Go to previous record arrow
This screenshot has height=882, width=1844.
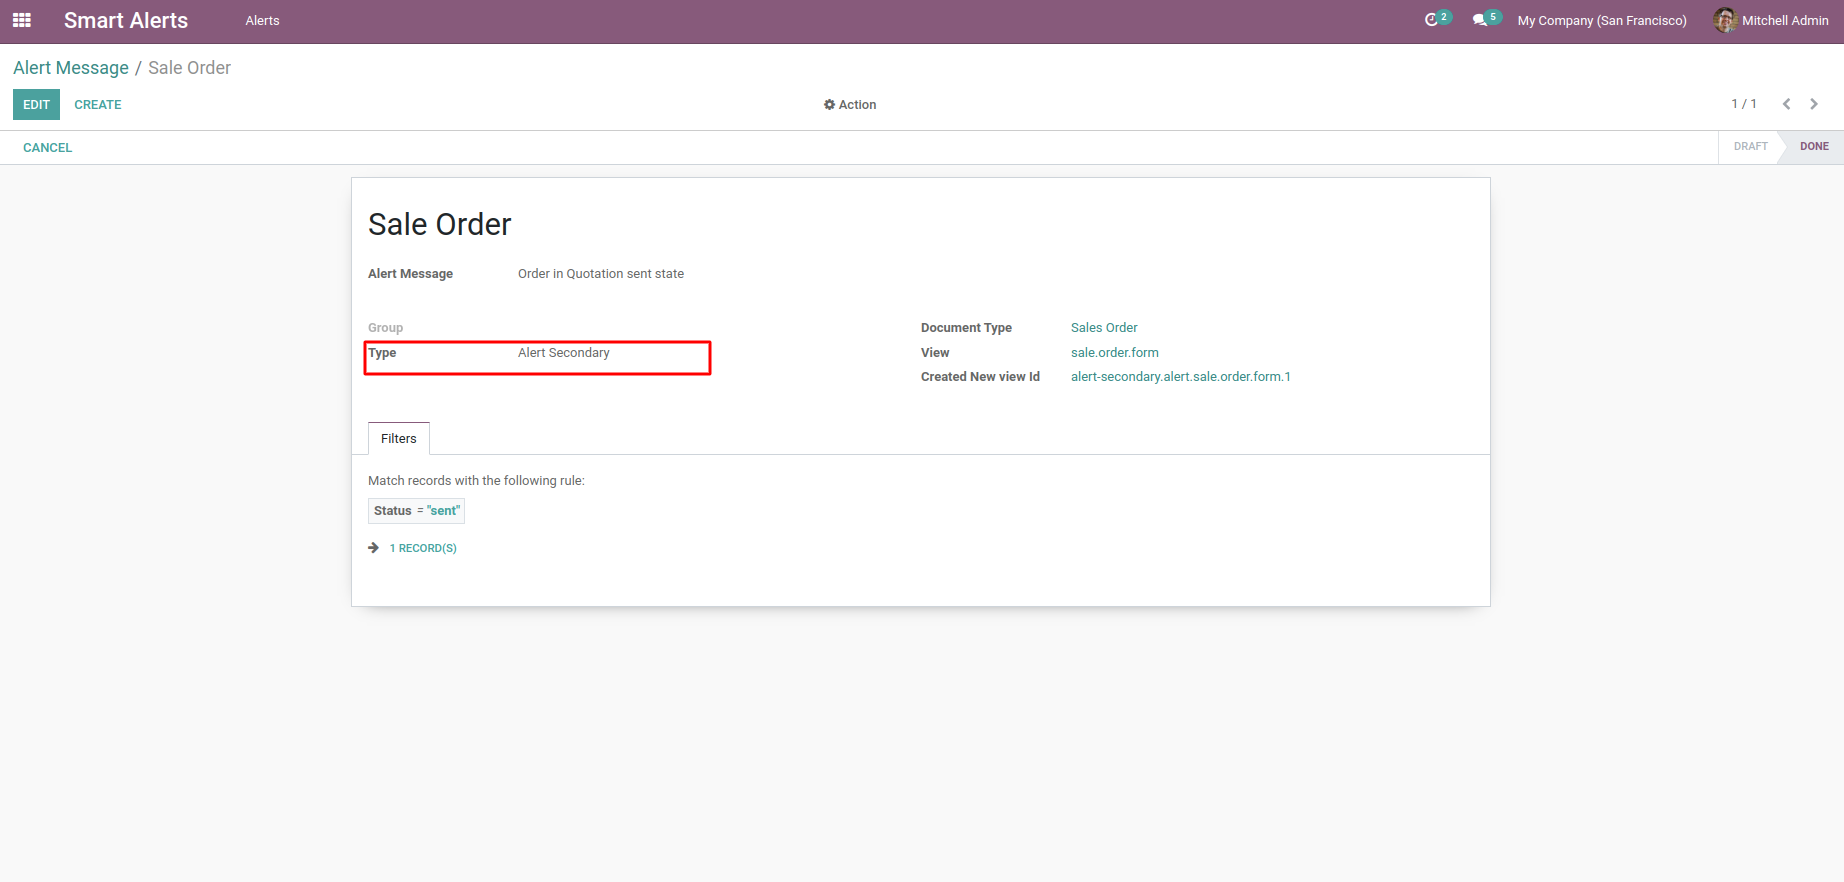(1786, 104)
